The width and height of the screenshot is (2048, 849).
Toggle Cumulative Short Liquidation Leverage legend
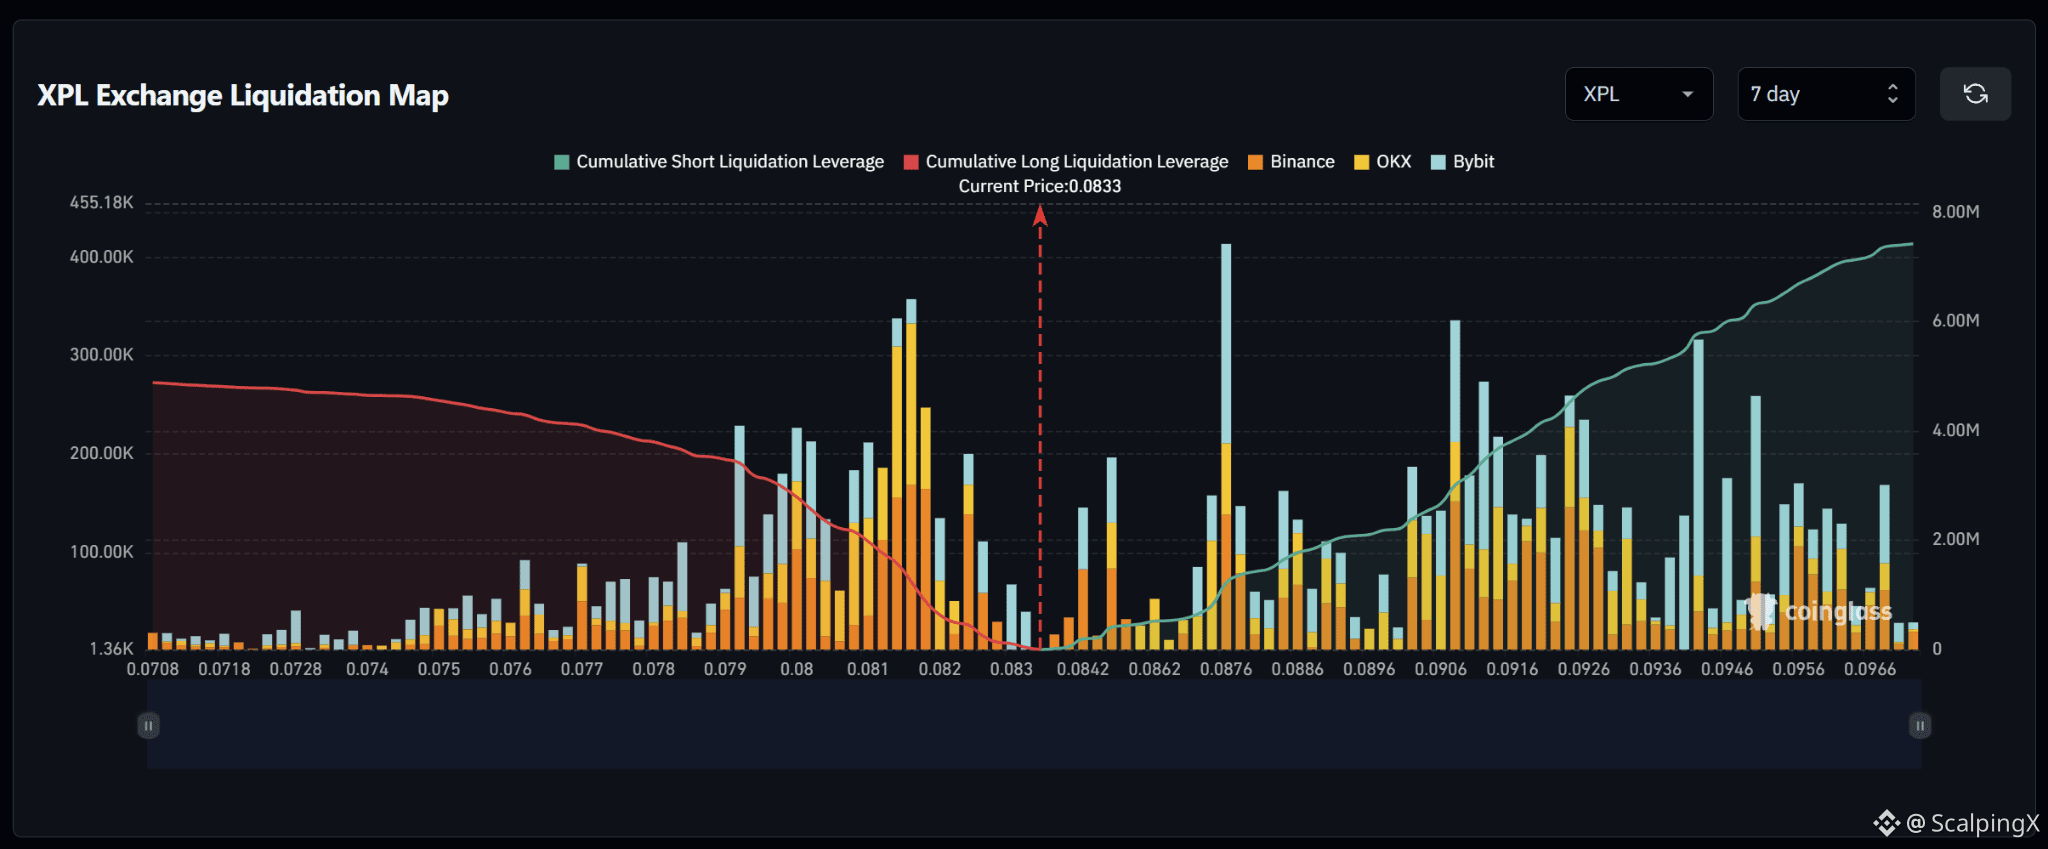(719, 162)
